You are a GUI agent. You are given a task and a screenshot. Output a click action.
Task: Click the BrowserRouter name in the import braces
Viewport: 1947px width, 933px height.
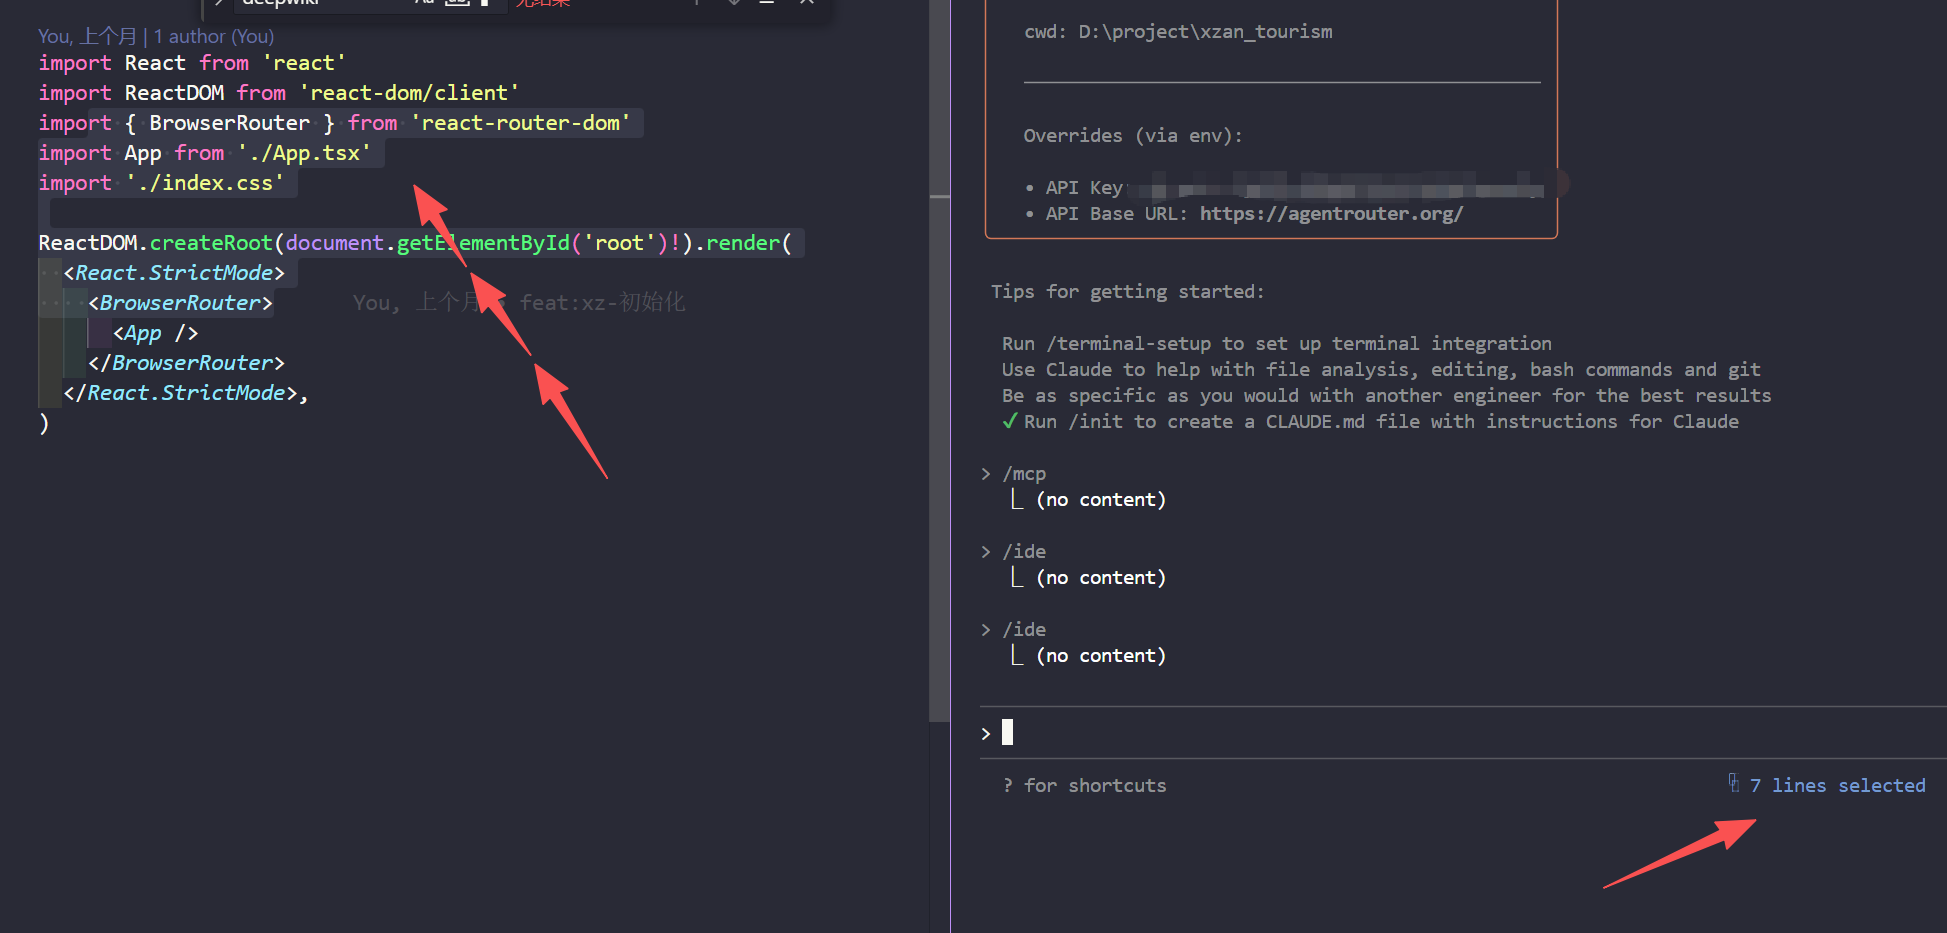click(229, 122)
